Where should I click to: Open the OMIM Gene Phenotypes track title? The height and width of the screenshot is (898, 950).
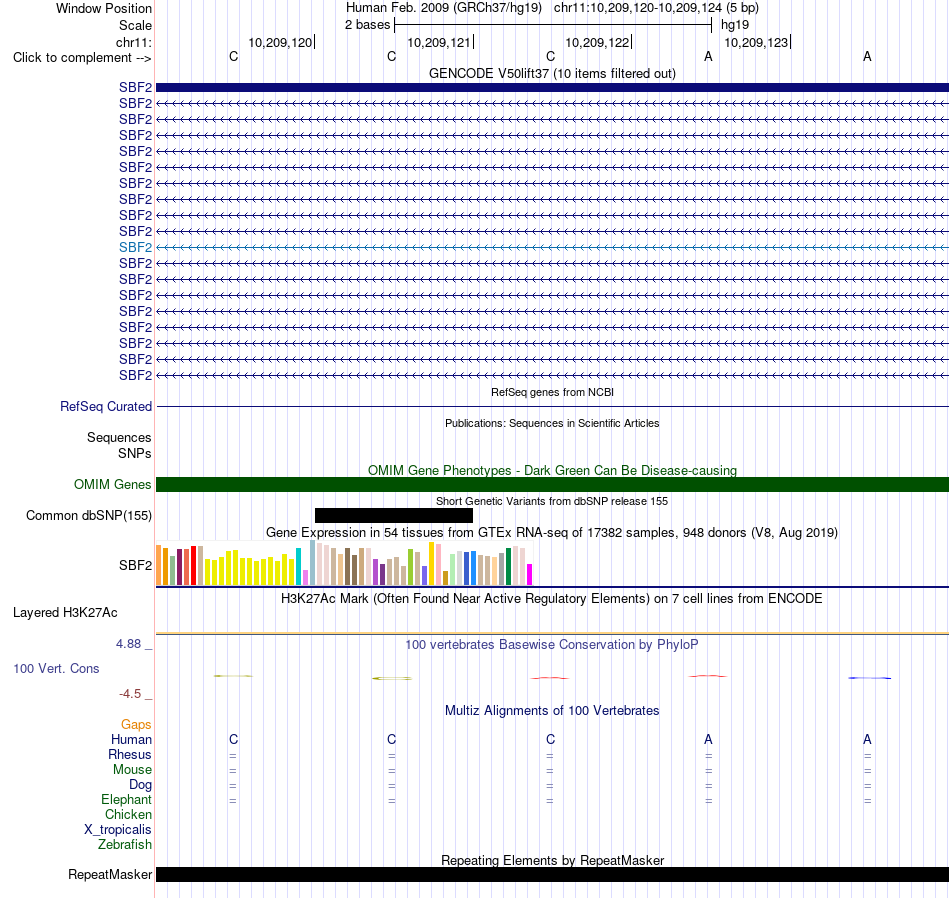(x=552, y=470)
